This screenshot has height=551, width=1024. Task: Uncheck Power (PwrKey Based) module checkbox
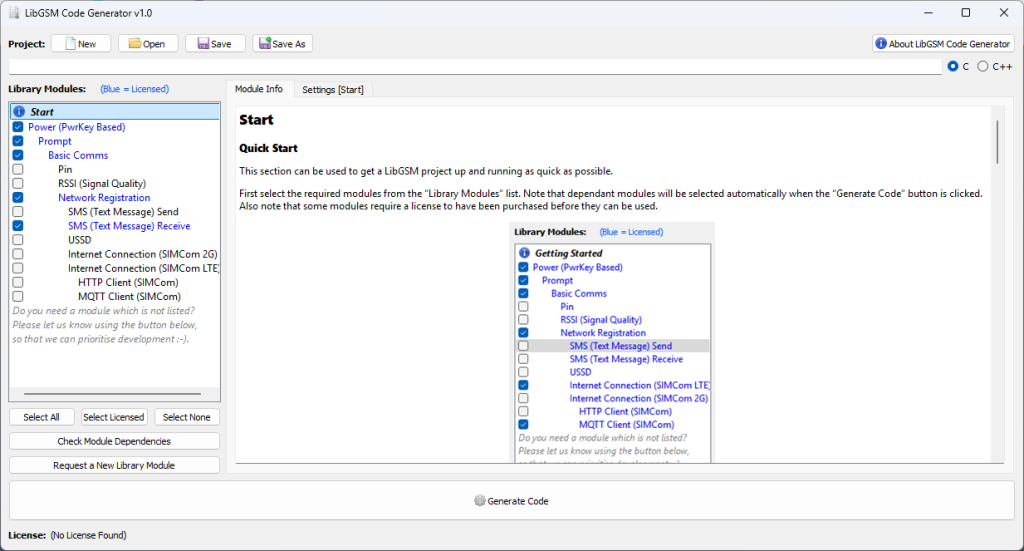(x=18, y=127)
